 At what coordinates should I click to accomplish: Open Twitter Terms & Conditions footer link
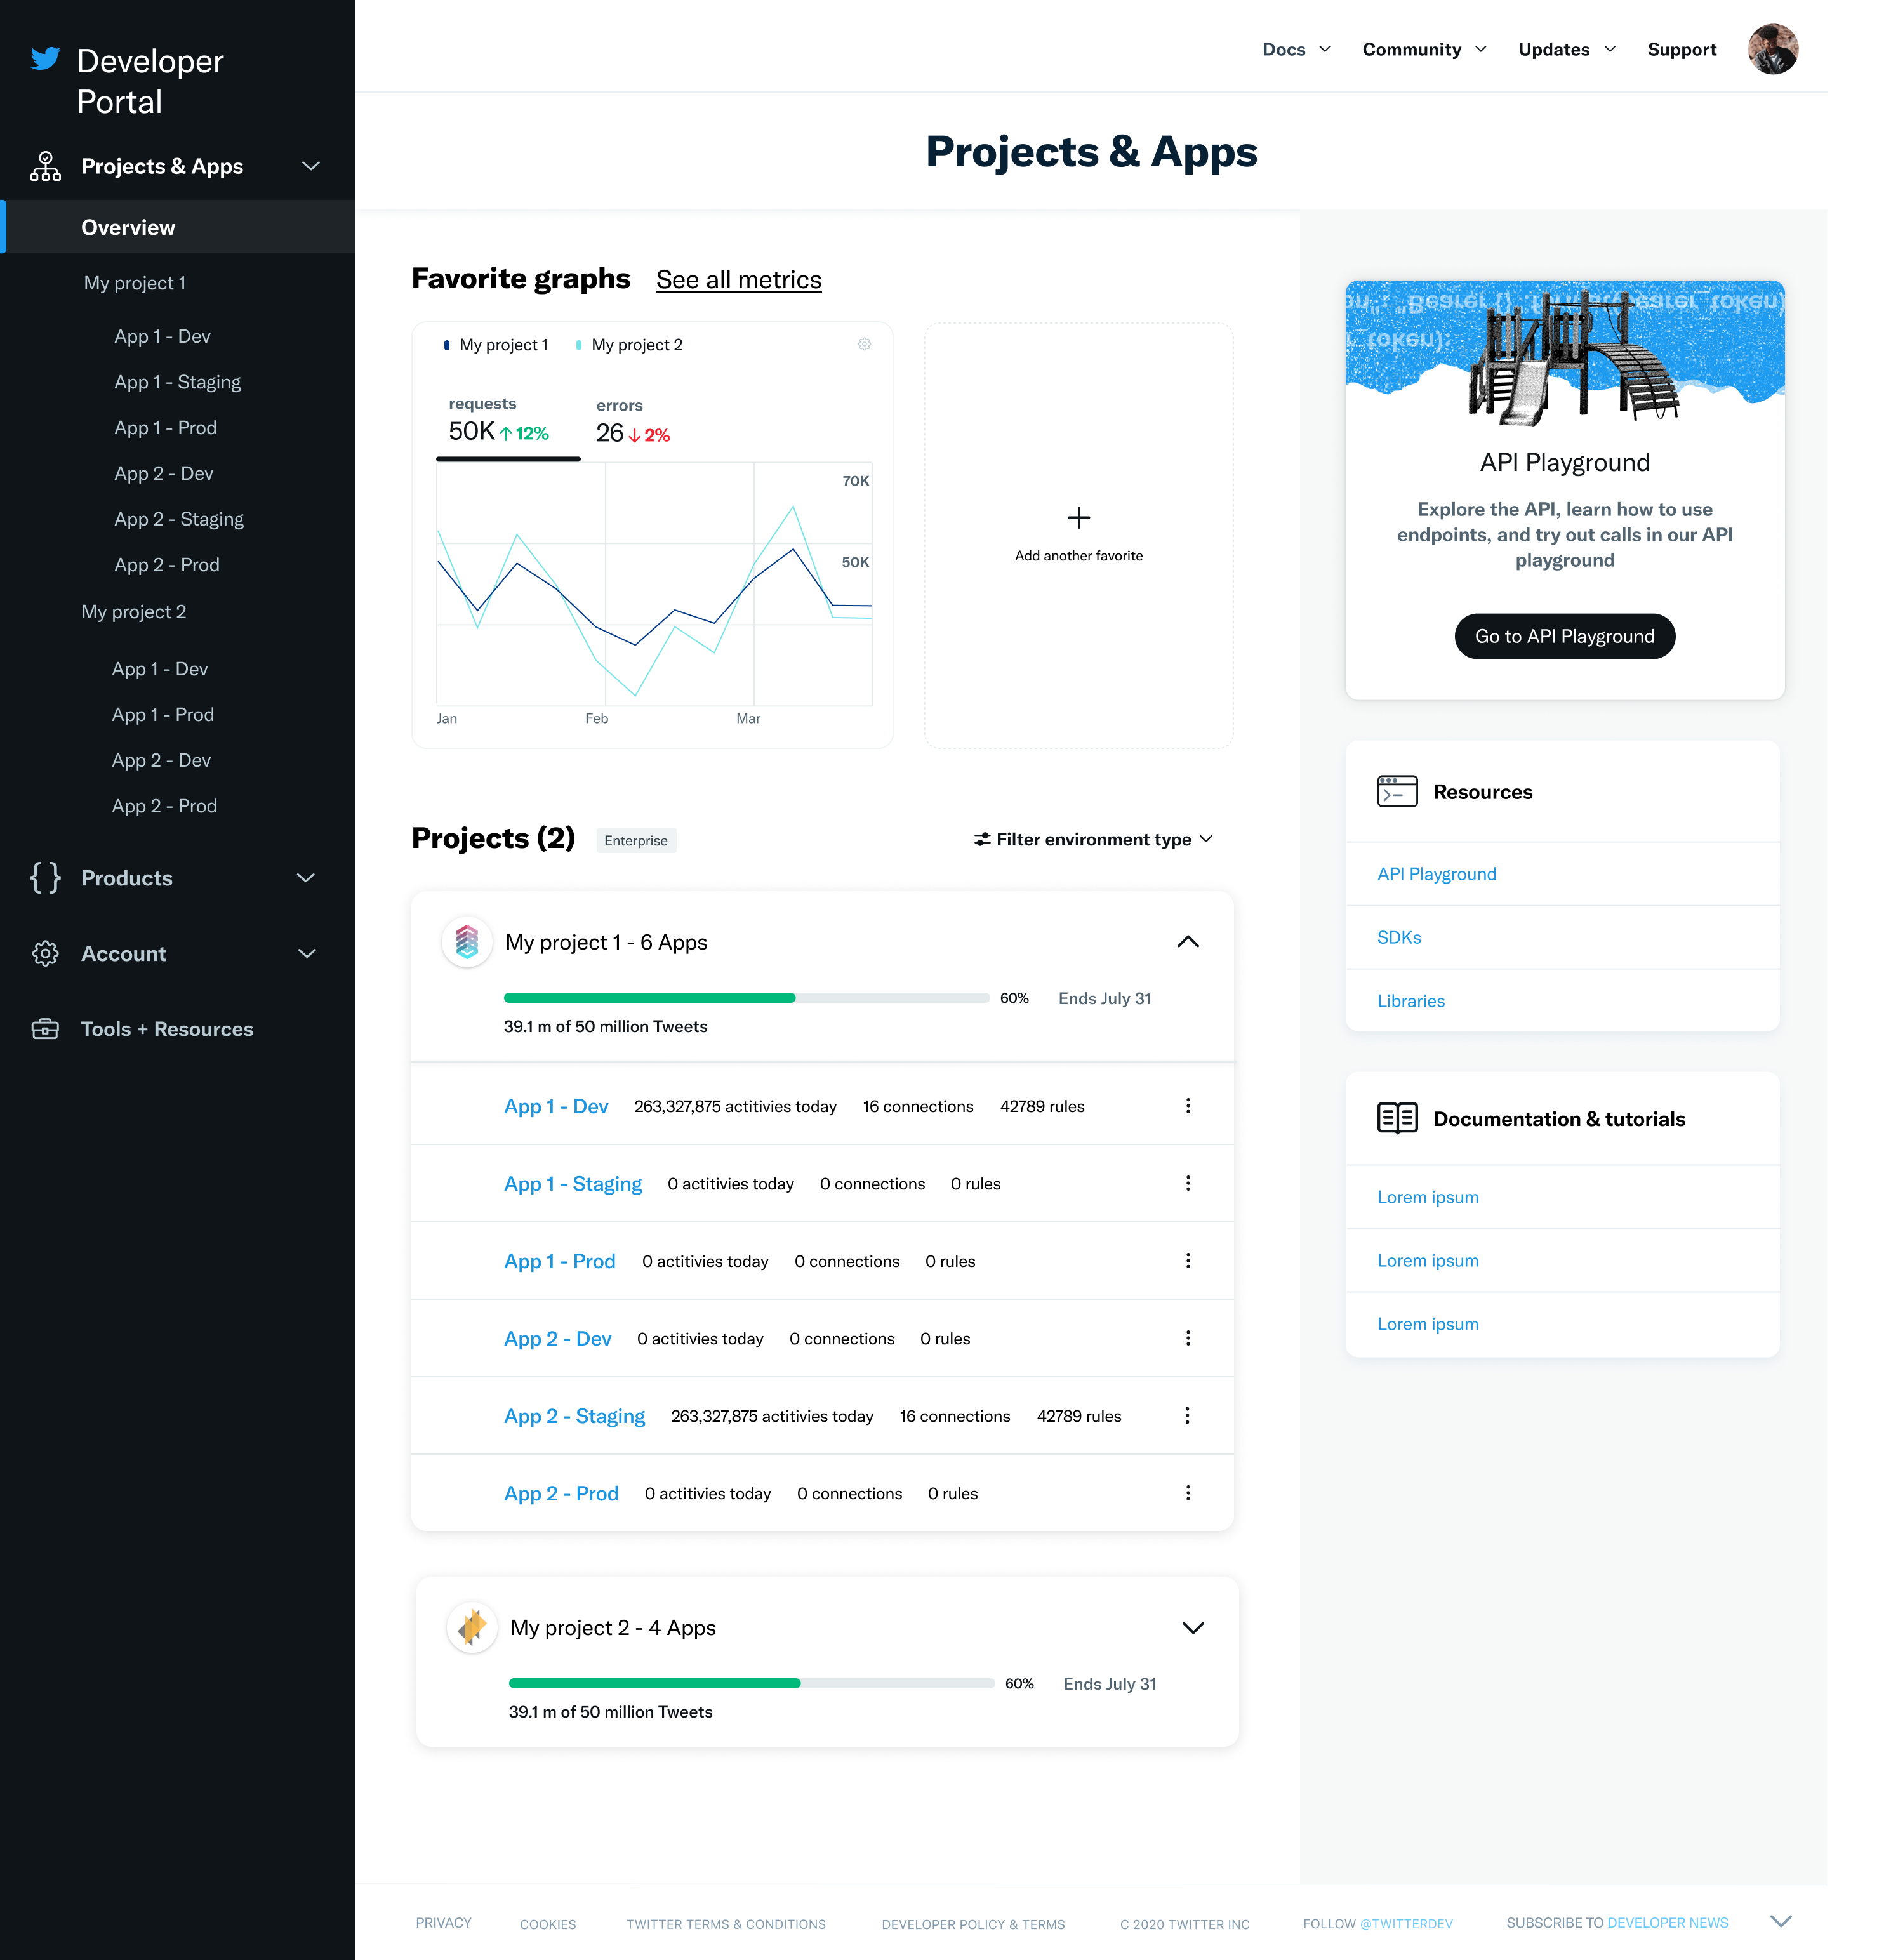pyautogui.click(x=725, y=1923)
